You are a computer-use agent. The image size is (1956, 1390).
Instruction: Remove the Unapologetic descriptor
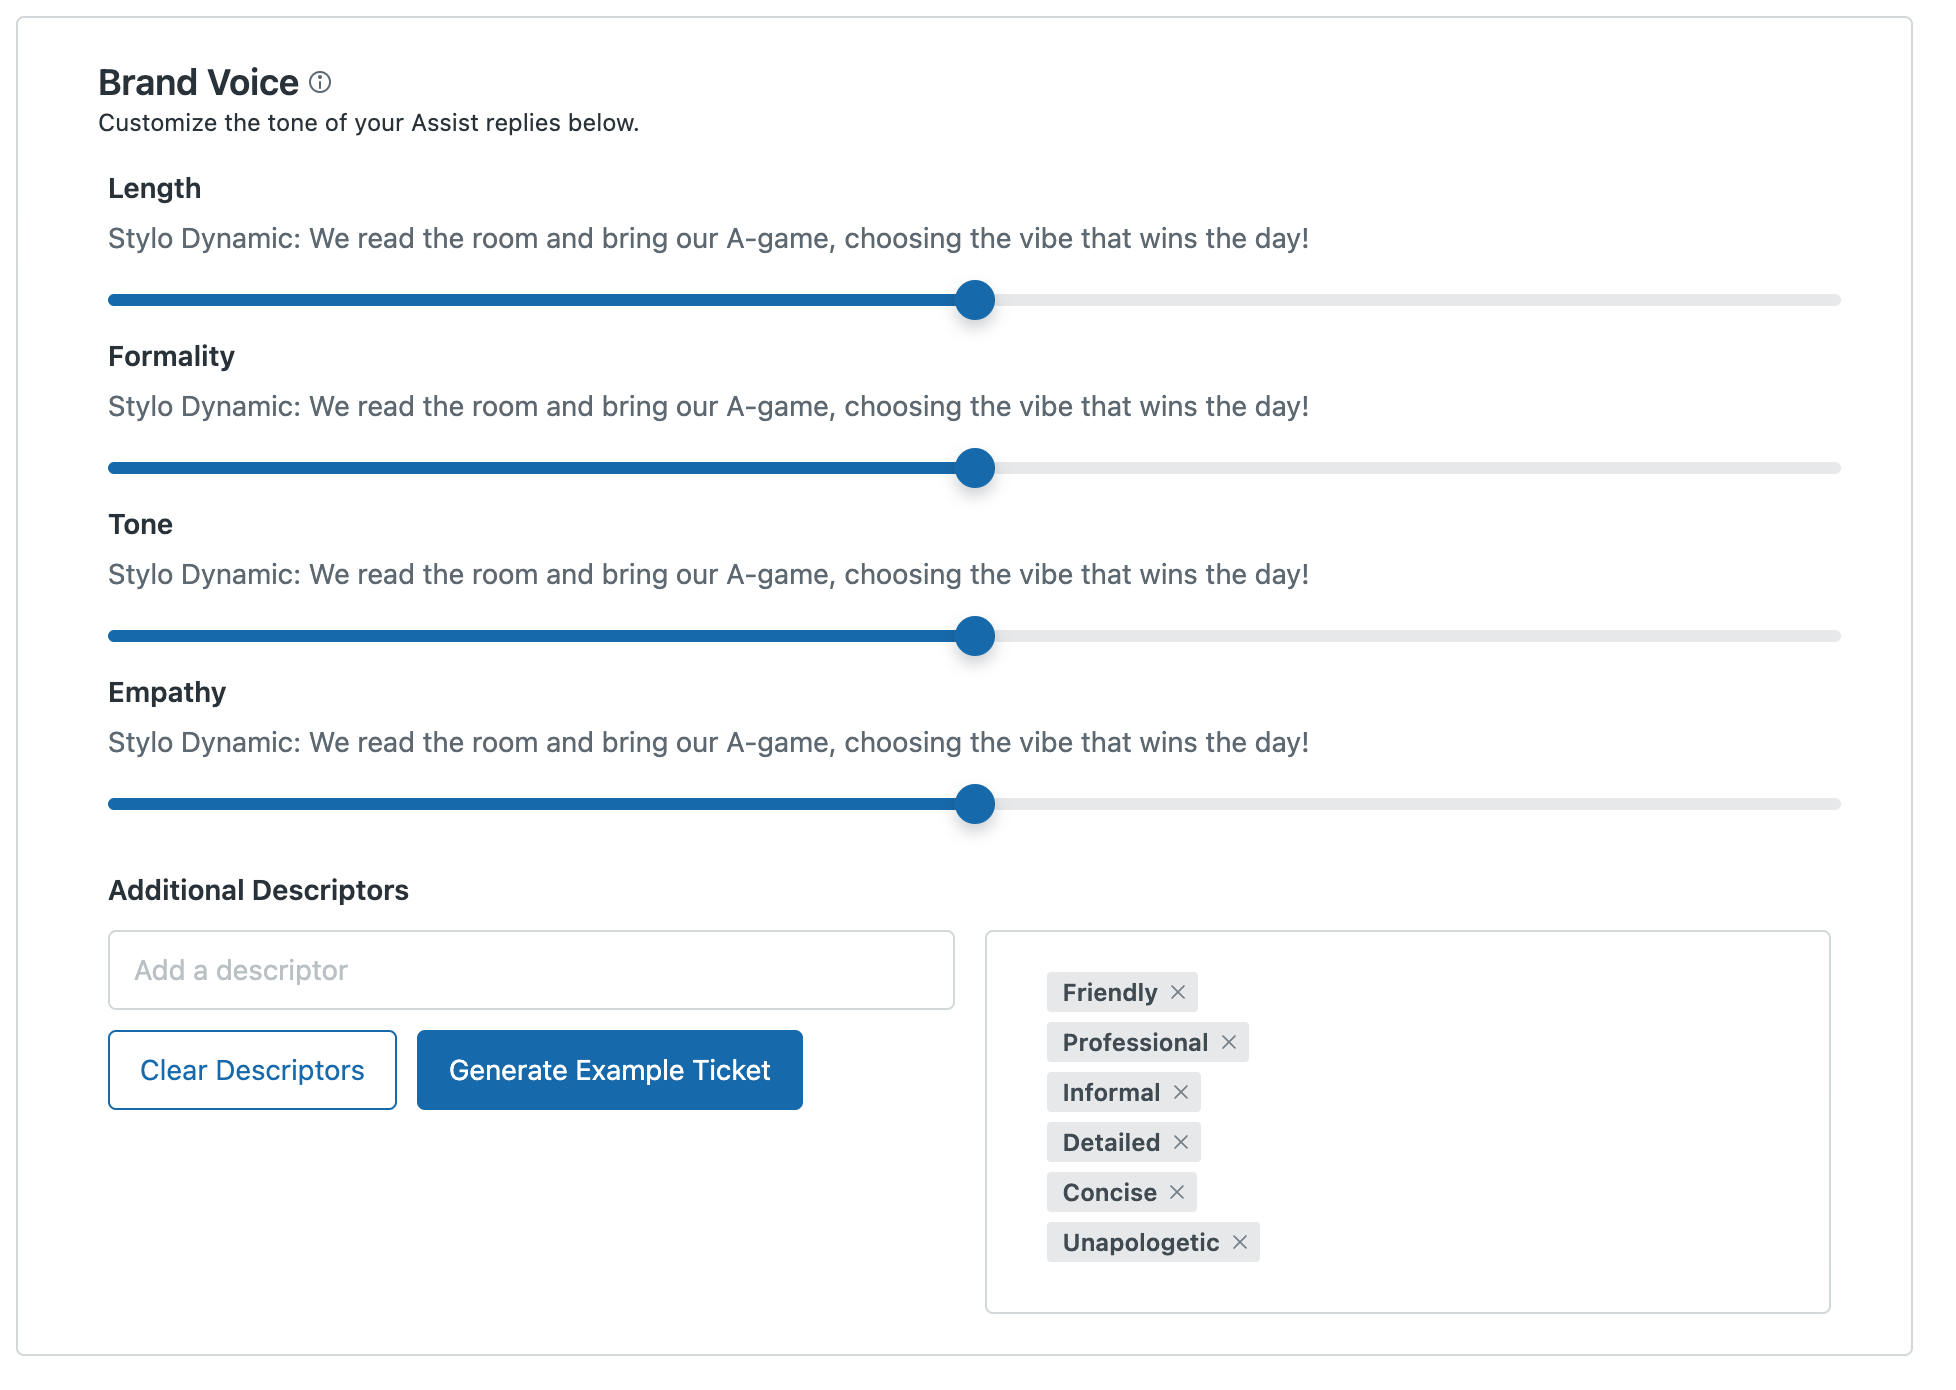(x=1240, y=1242)
